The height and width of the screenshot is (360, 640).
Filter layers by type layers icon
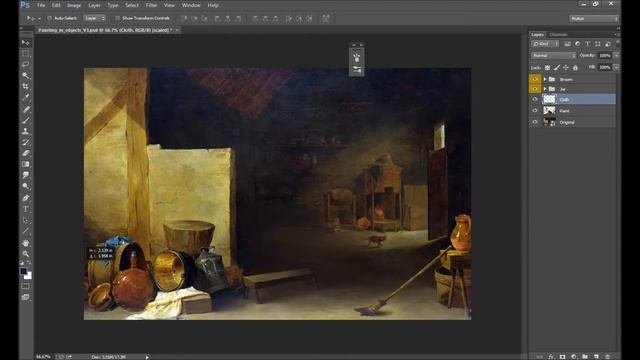coord(588,44)
